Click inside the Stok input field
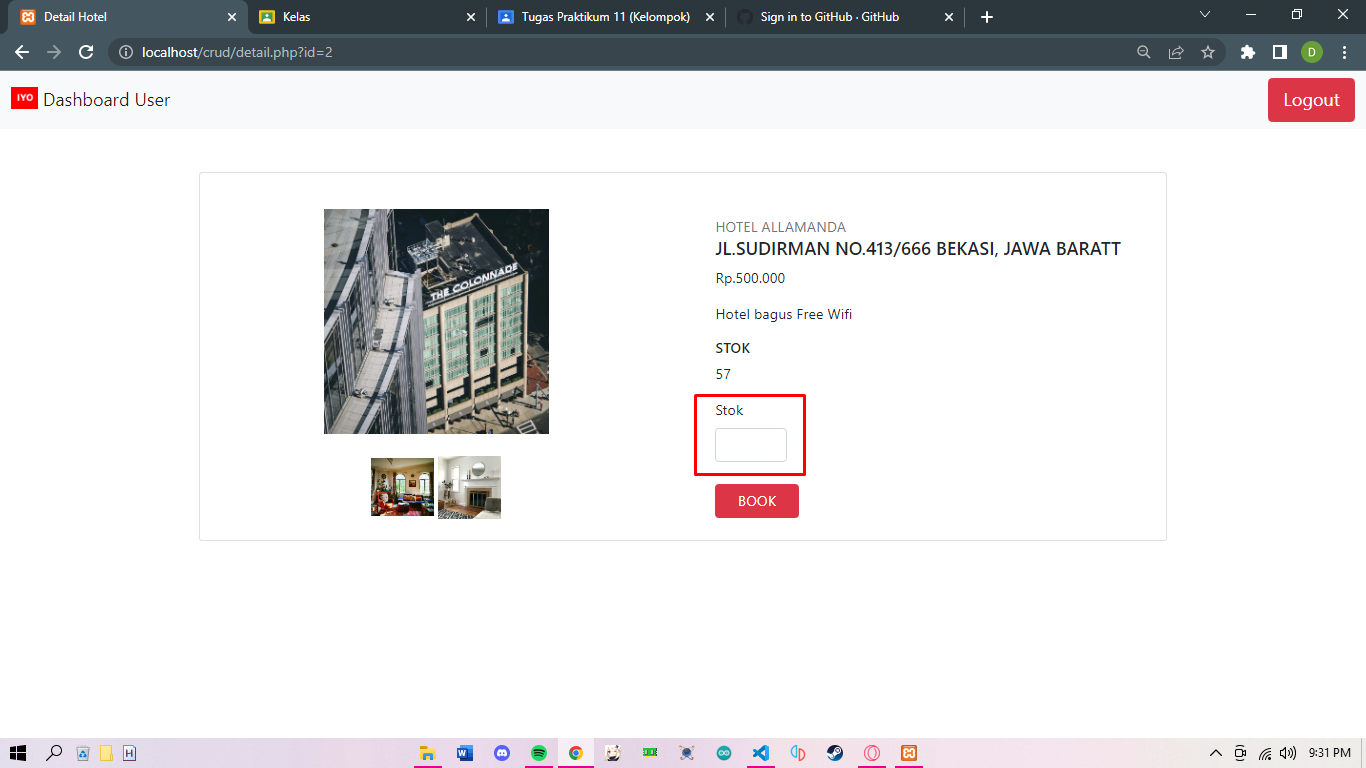 click(x=750, y=445)
